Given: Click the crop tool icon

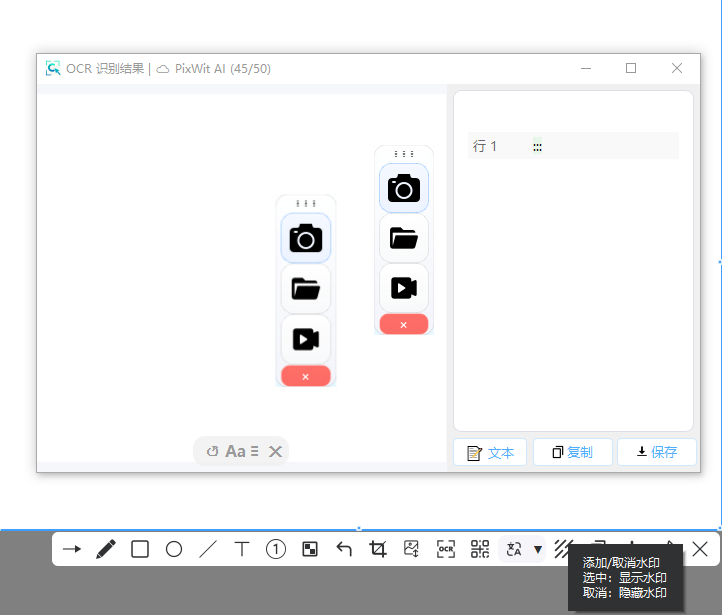Looking at the screenshot, I should [378, 549].
